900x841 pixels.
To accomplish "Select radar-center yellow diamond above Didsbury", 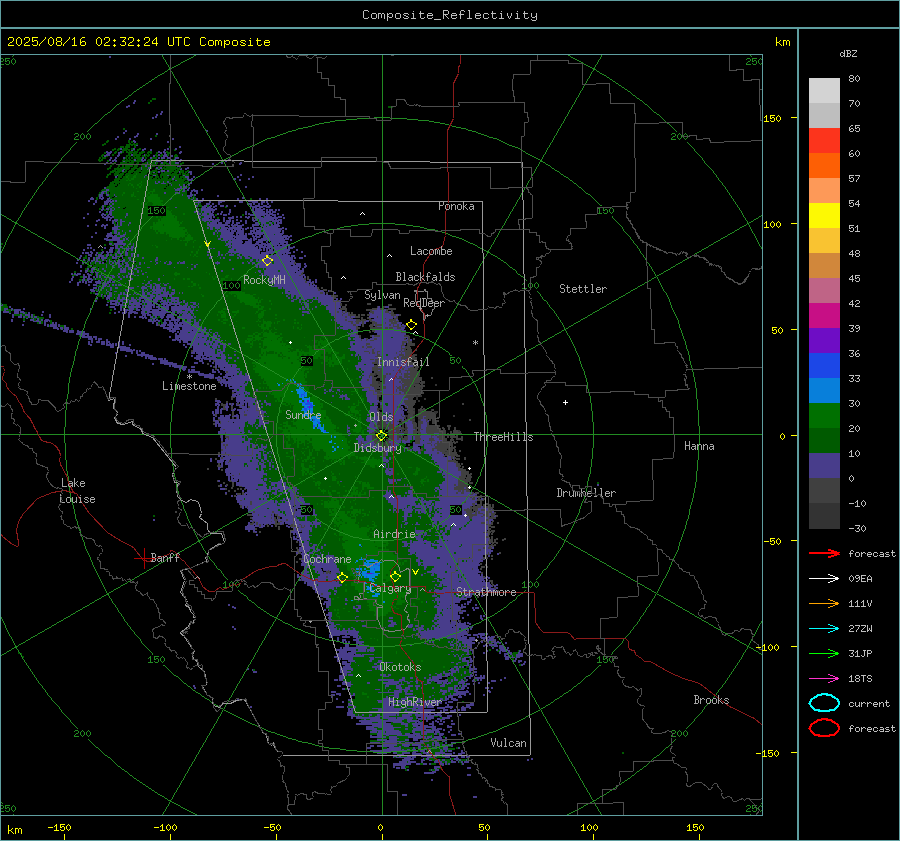I will coord(381,435).
